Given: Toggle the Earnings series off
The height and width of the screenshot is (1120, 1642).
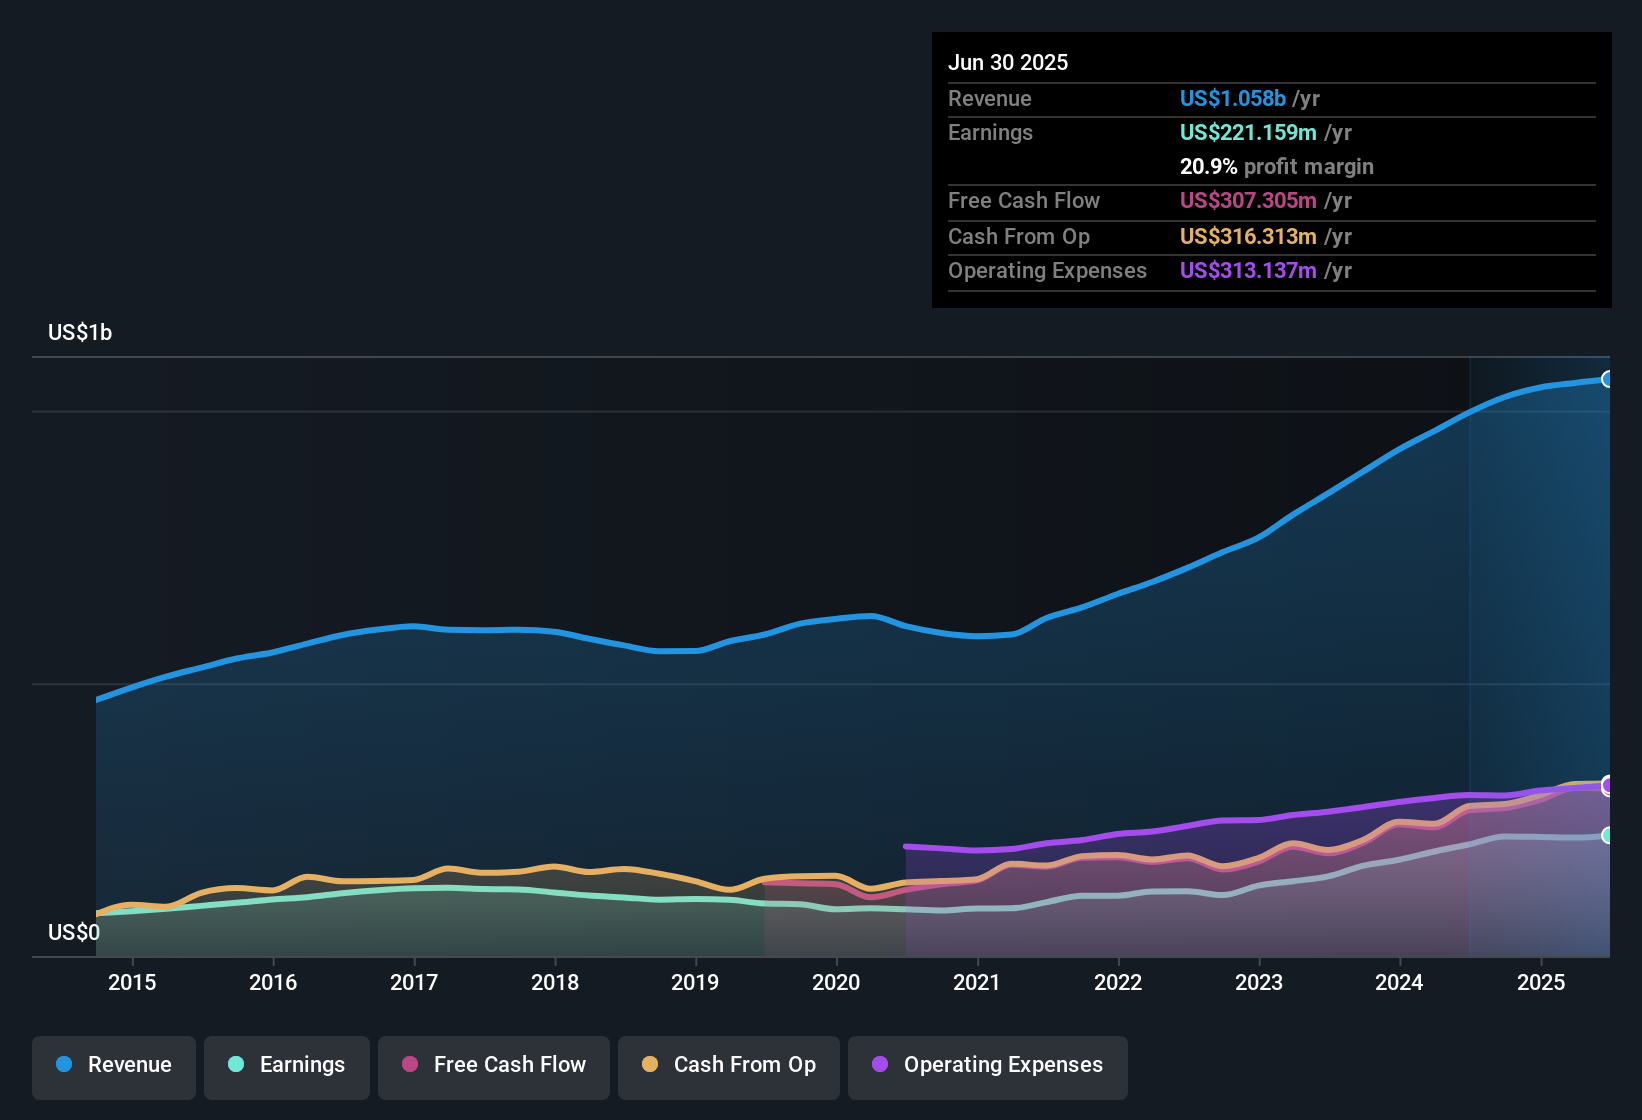Looking at the screenshot, I should click(x=287, y=1065).
